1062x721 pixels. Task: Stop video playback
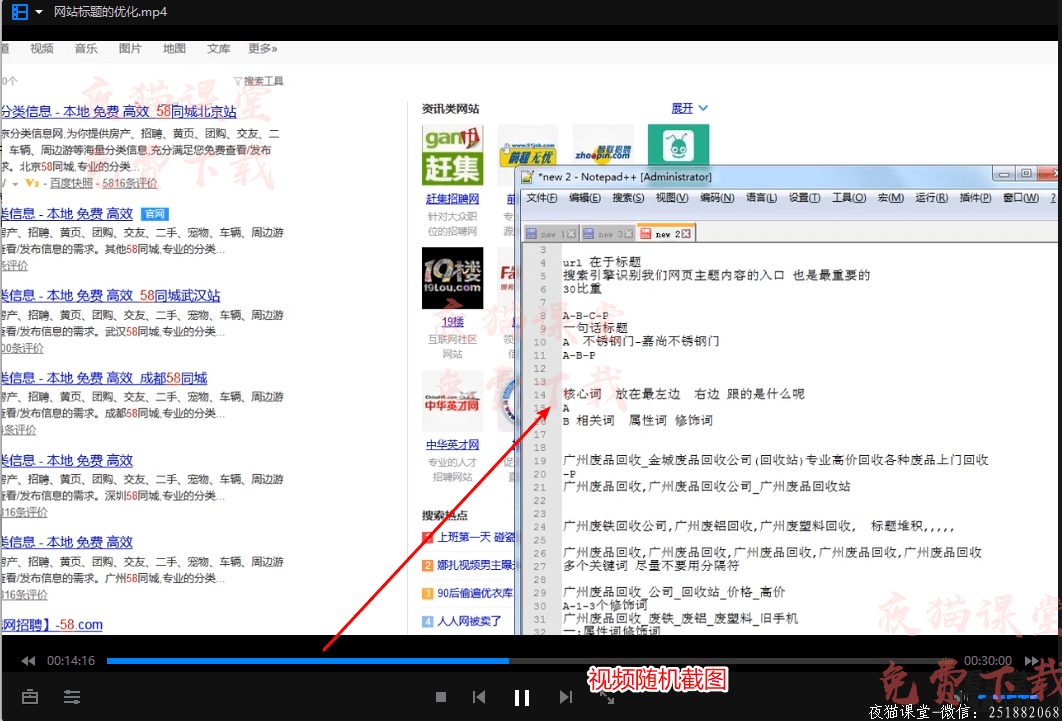coord(441,697)
